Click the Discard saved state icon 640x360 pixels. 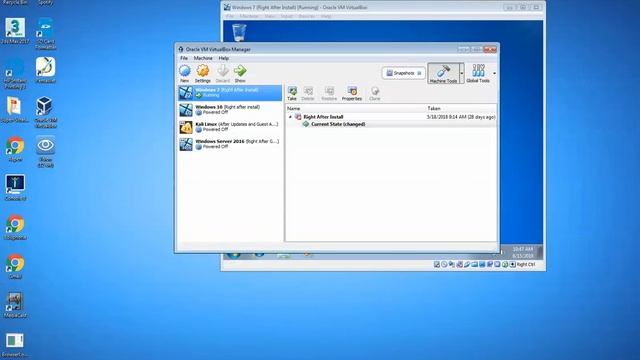coord(222,71)
